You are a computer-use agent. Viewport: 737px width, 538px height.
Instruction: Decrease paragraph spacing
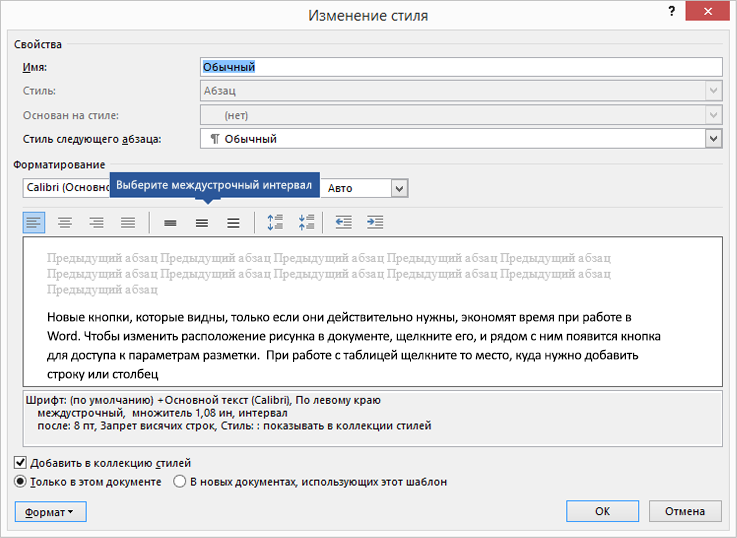pyautogui.click(x=306, y=222)
